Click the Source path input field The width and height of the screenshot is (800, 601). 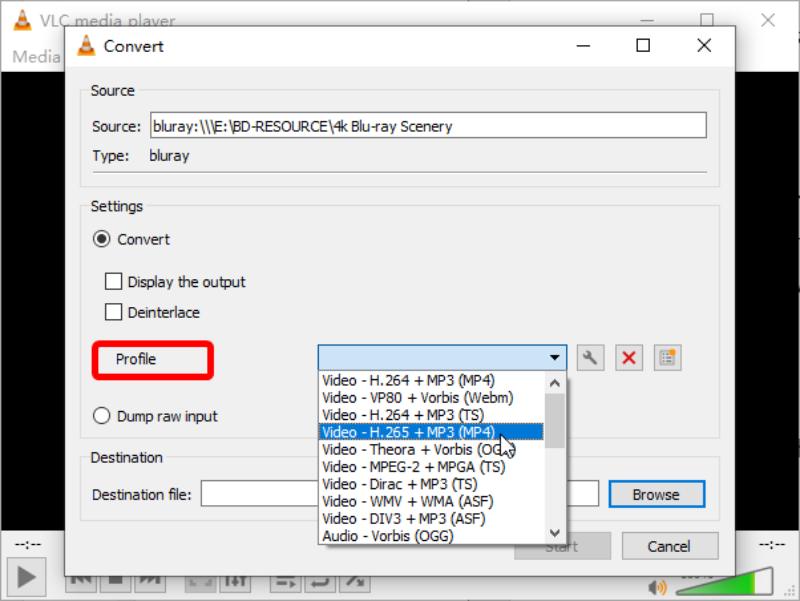click(428, 126)
